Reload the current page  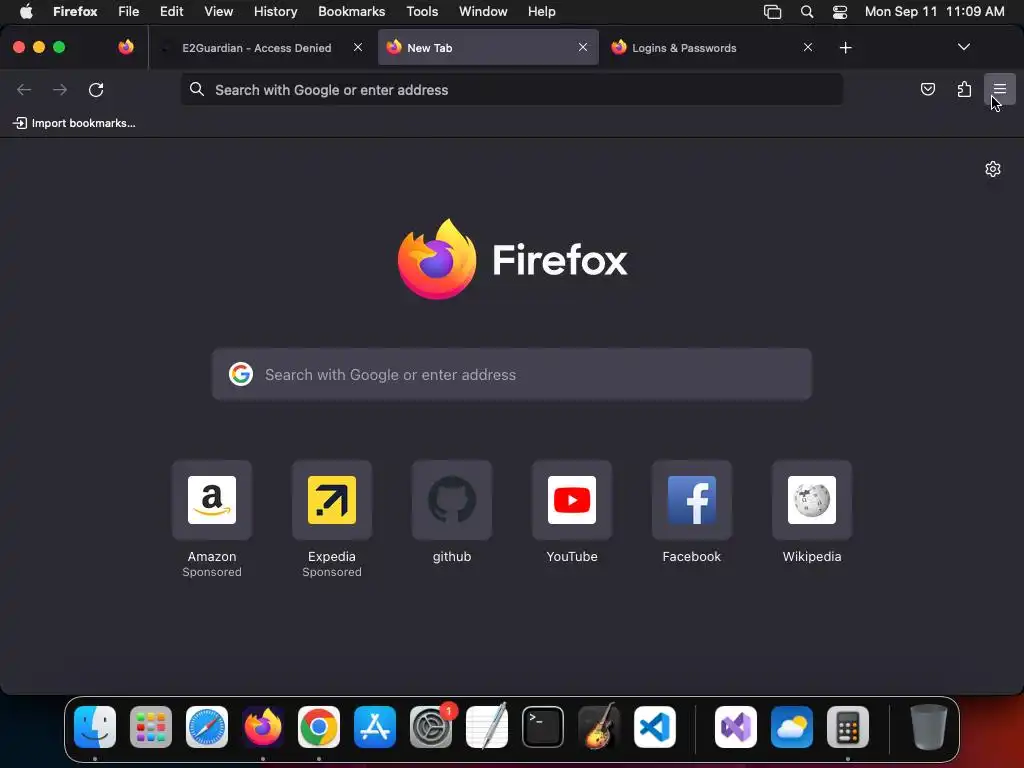point(96,89)
